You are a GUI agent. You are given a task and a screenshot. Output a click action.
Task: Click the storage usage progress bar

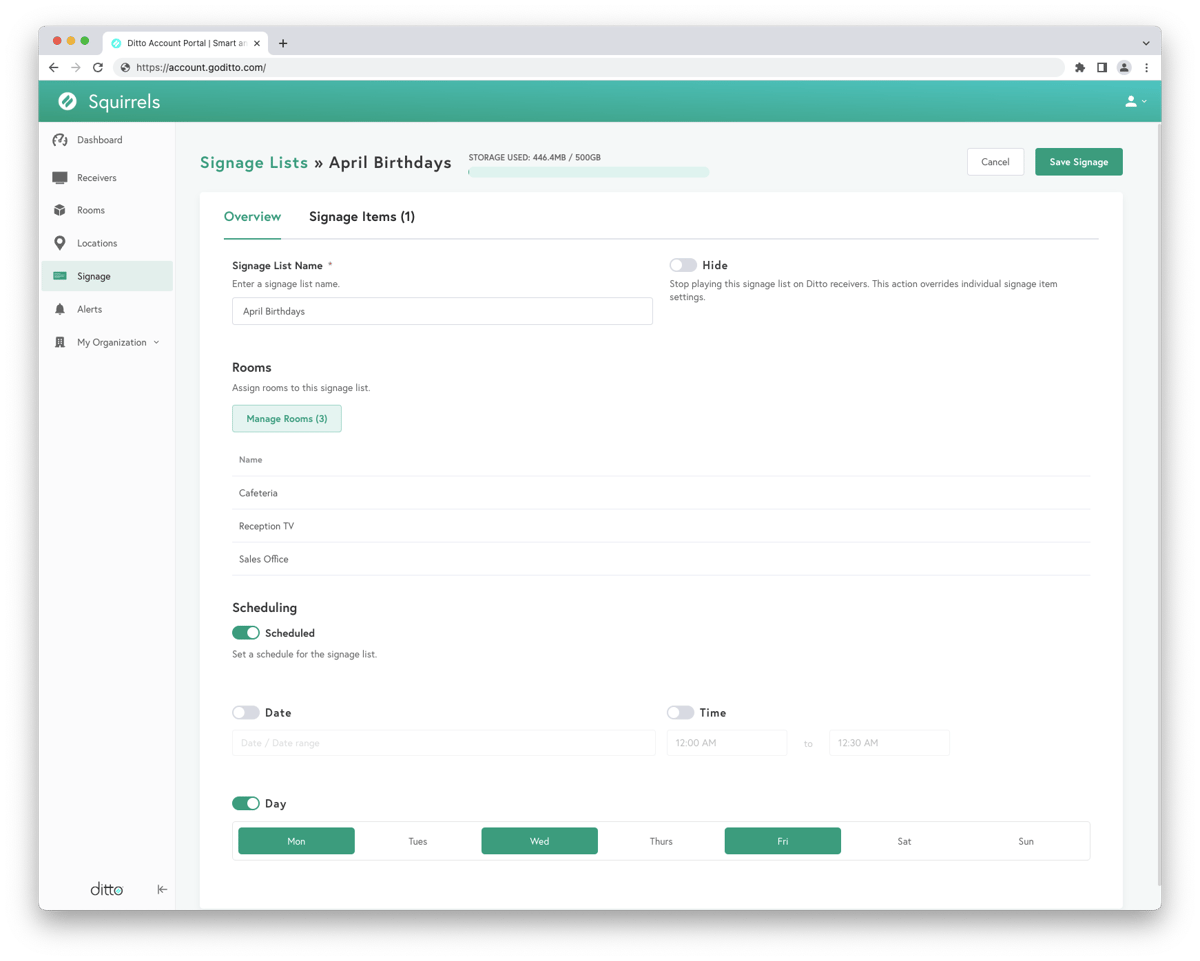[588, 172]
